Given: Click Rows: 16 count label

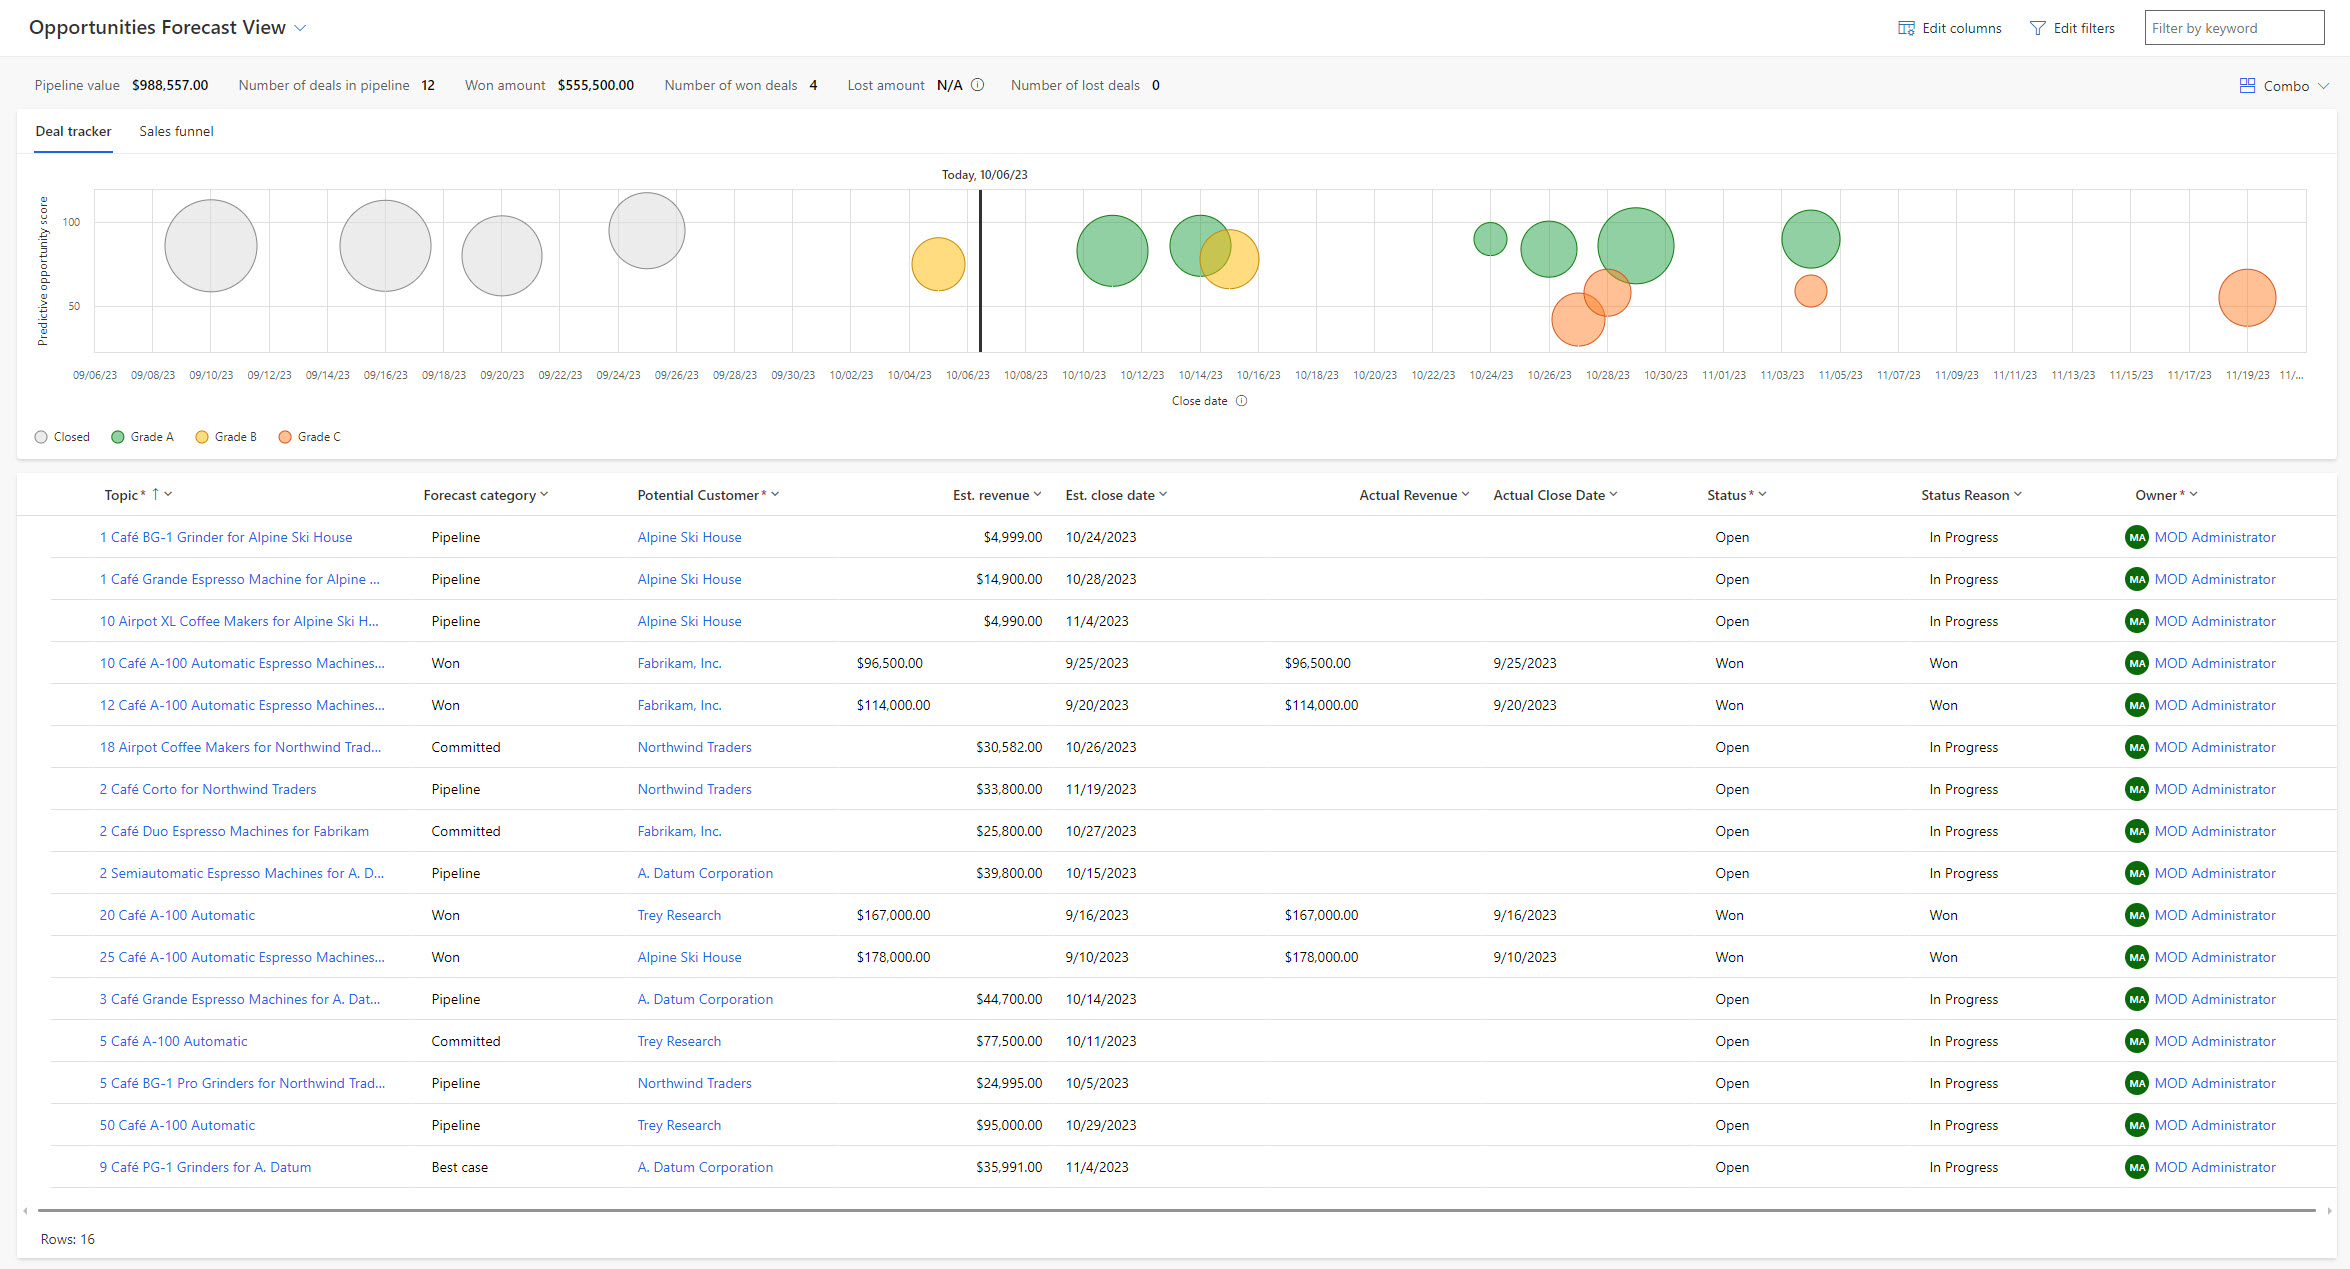Looking at the screenshot, I should point(68,1239).
